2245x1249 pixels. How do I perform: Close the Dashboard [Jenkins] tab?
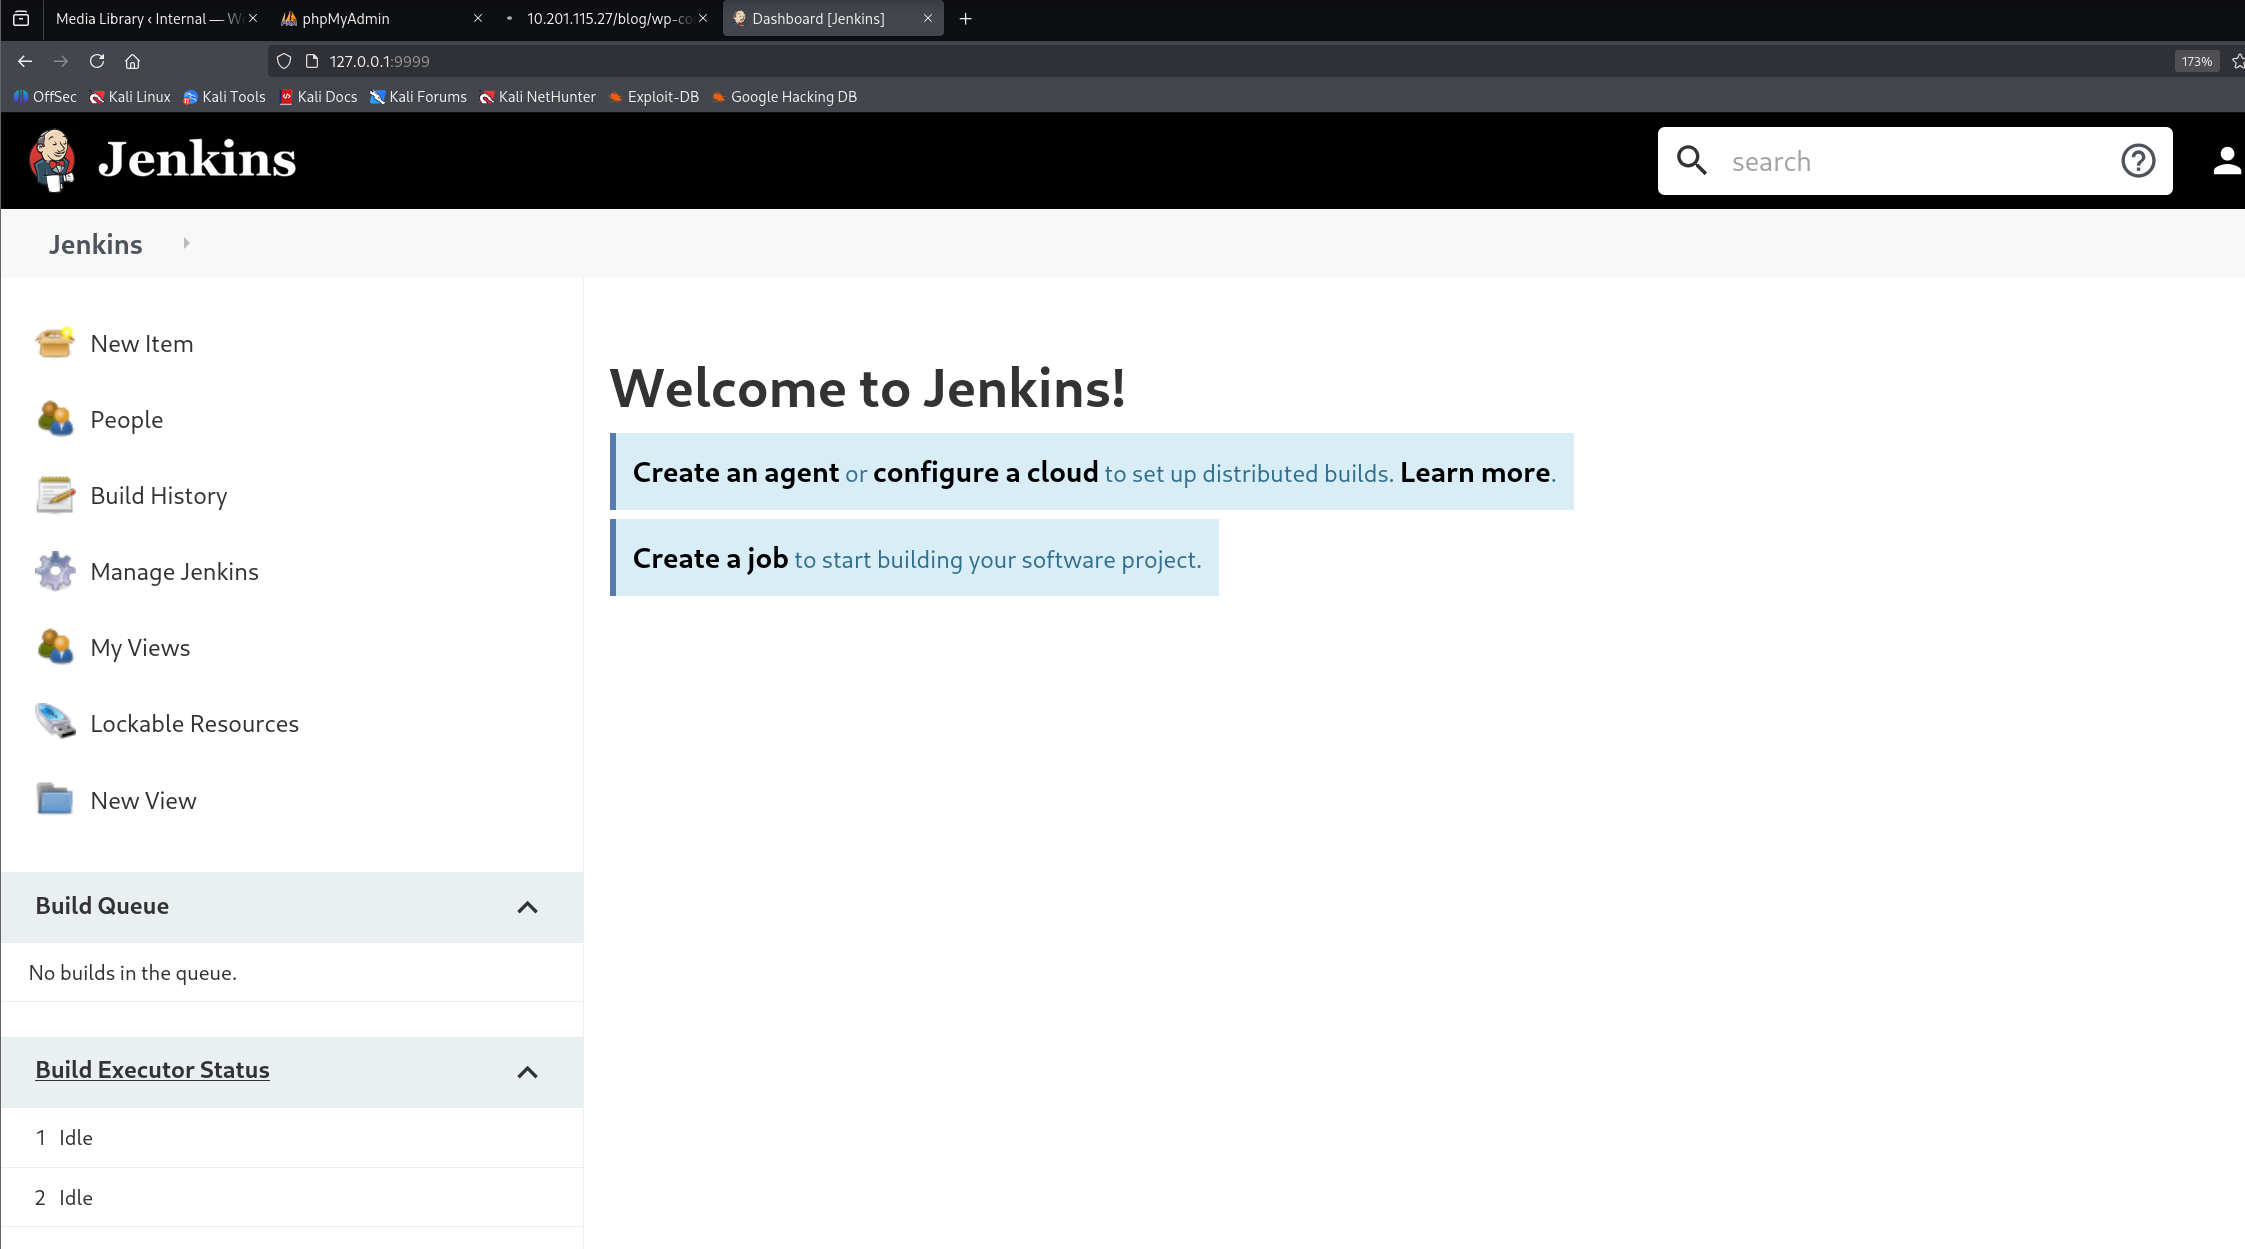click(928, 18)
